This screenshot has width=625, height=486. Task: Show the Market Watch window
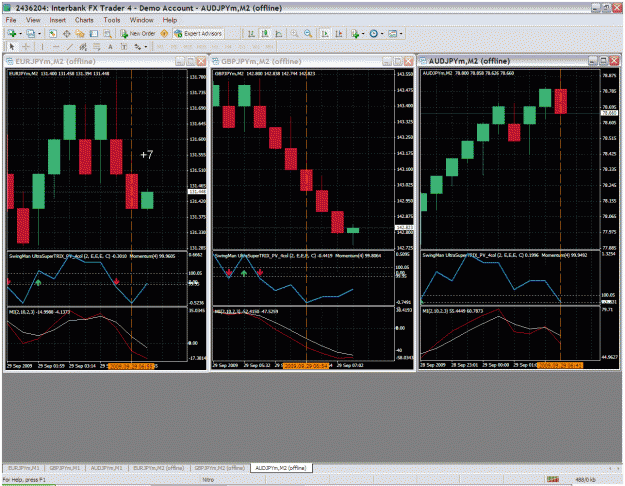coord(53,34)
